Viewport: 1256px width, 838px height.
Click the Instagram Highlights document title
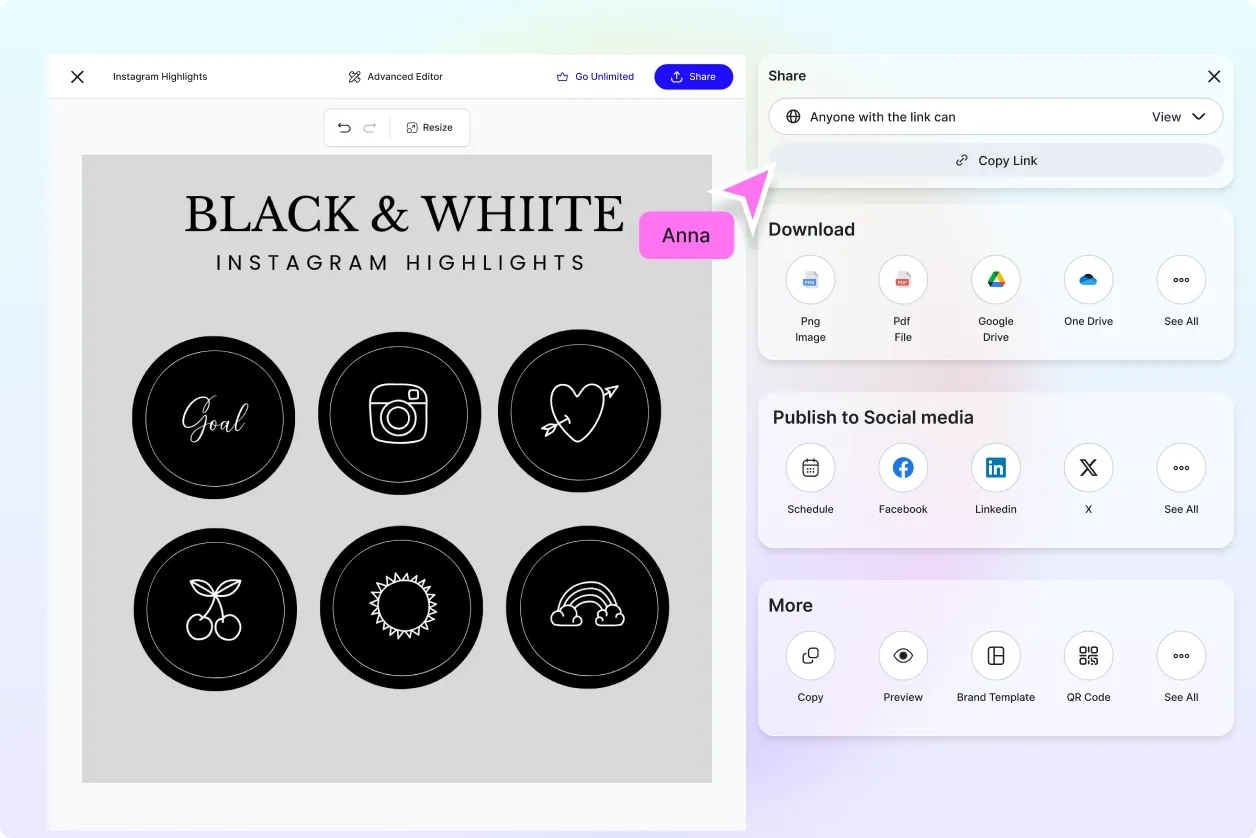(160, 77)
